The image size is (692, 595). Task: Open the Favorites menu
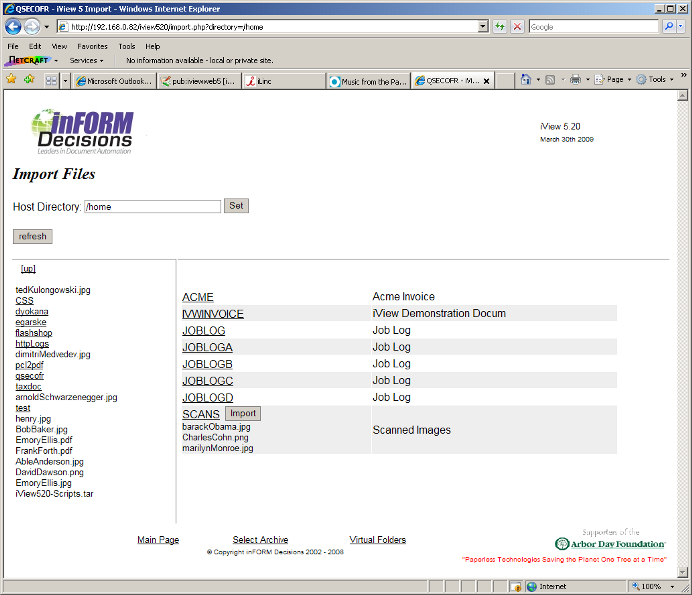92,46
